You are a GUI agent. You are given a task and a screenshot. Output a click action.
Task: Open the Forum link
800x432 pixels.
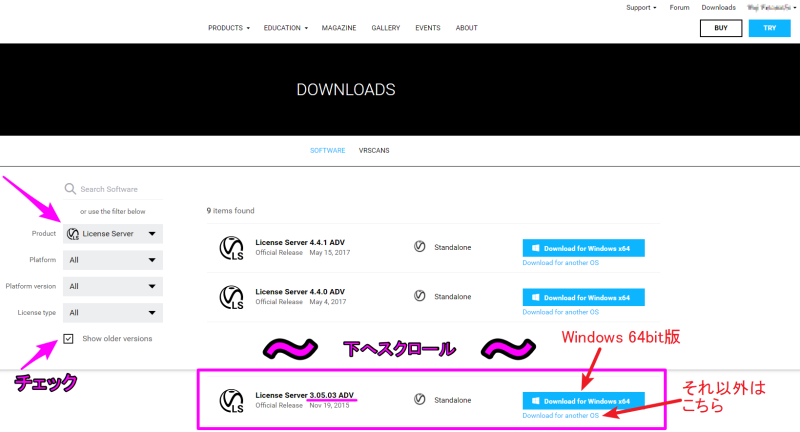[x=679, y=8]
